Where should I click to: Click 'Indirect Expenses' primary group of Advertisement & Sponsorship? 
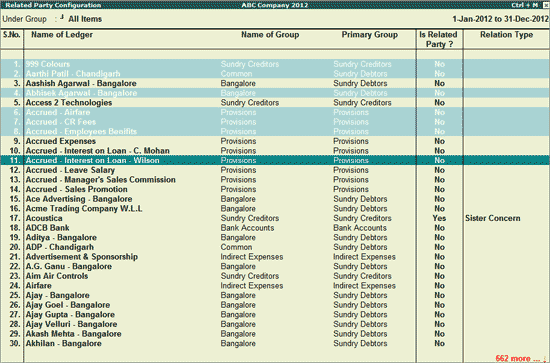(364, 257)
